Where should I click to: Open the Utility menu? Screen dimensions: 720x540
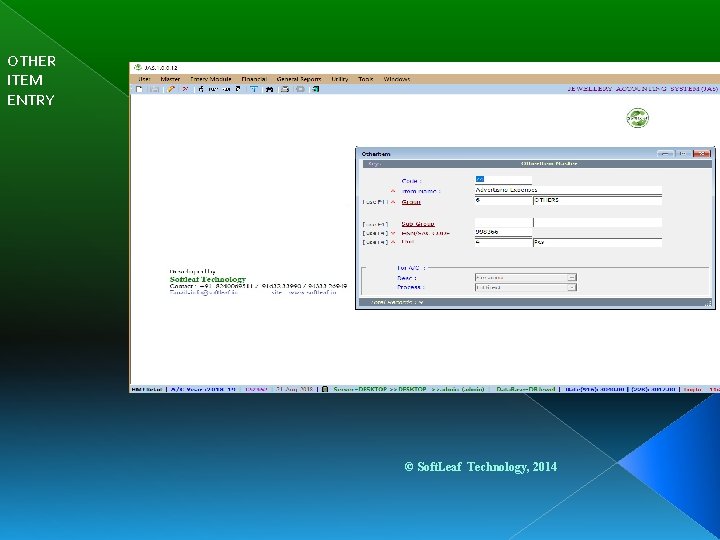point(340,79)
